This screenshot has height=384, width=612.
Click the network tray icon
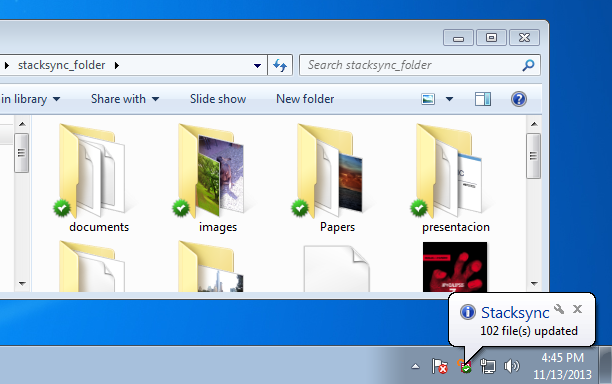tap(487, 366)
